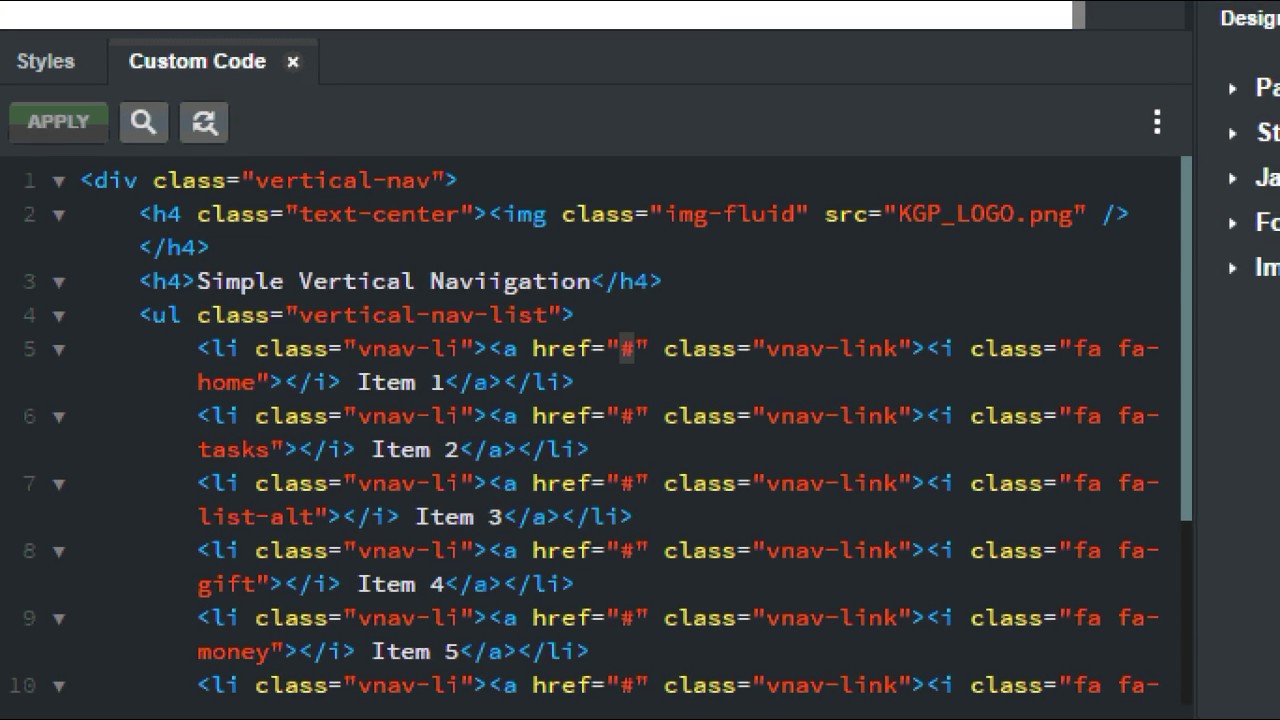Collapse code fold arrow on line 8
Viewport: 1280px width, 720px height.
coord(59,551)
